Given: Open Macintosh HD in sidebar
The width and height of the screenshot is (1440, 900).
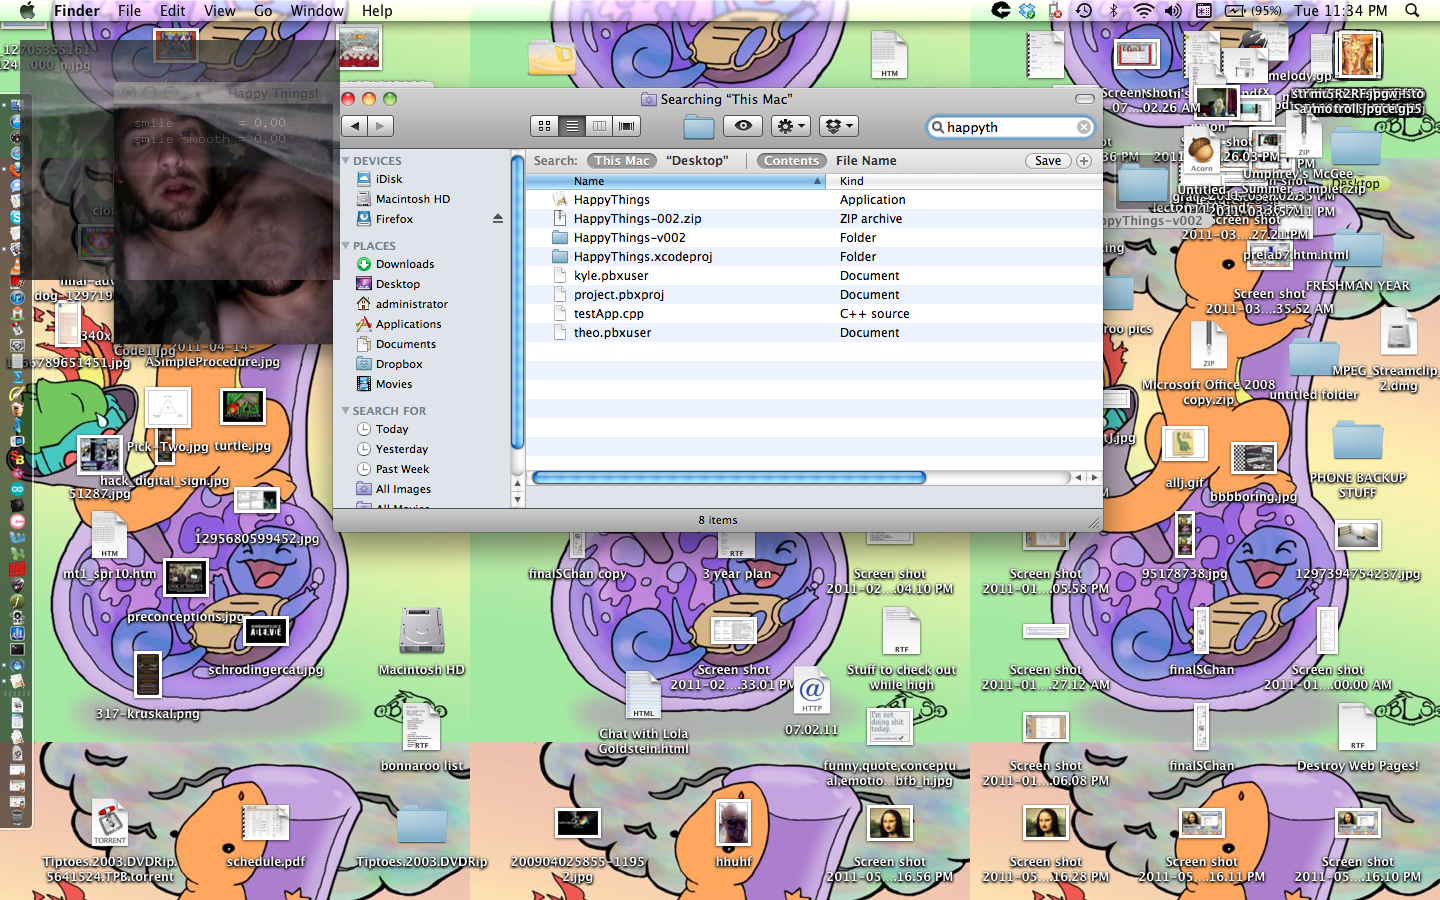Looking at the screenshot, I should coord(412,199).
